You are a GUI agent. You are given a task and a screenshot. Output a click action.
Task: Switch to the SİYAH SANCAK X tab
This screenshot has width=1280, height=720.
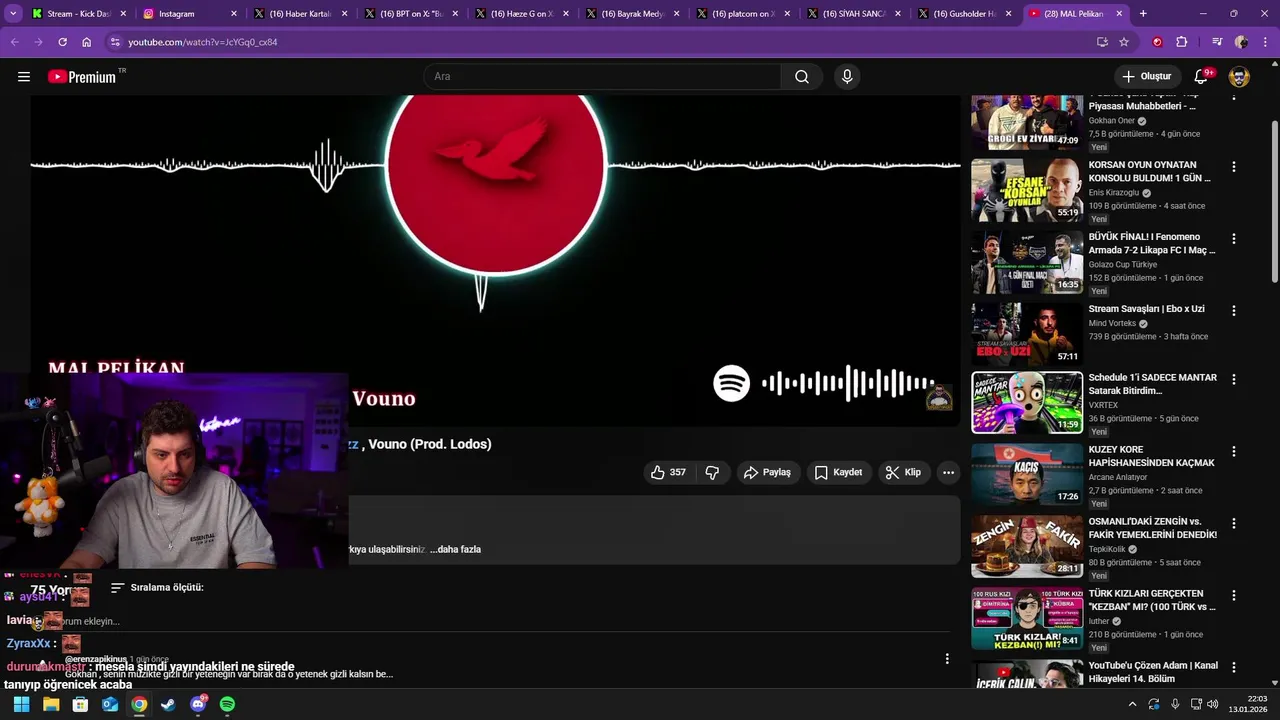tap(854, 14)
